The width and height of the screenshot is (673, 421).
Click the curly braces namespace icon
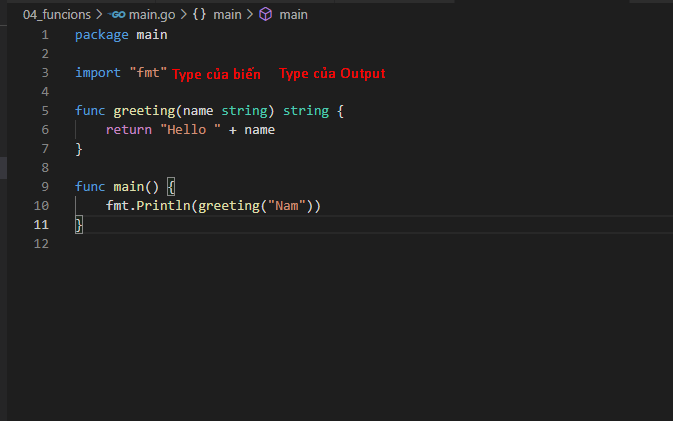click(x=199, y=14)
